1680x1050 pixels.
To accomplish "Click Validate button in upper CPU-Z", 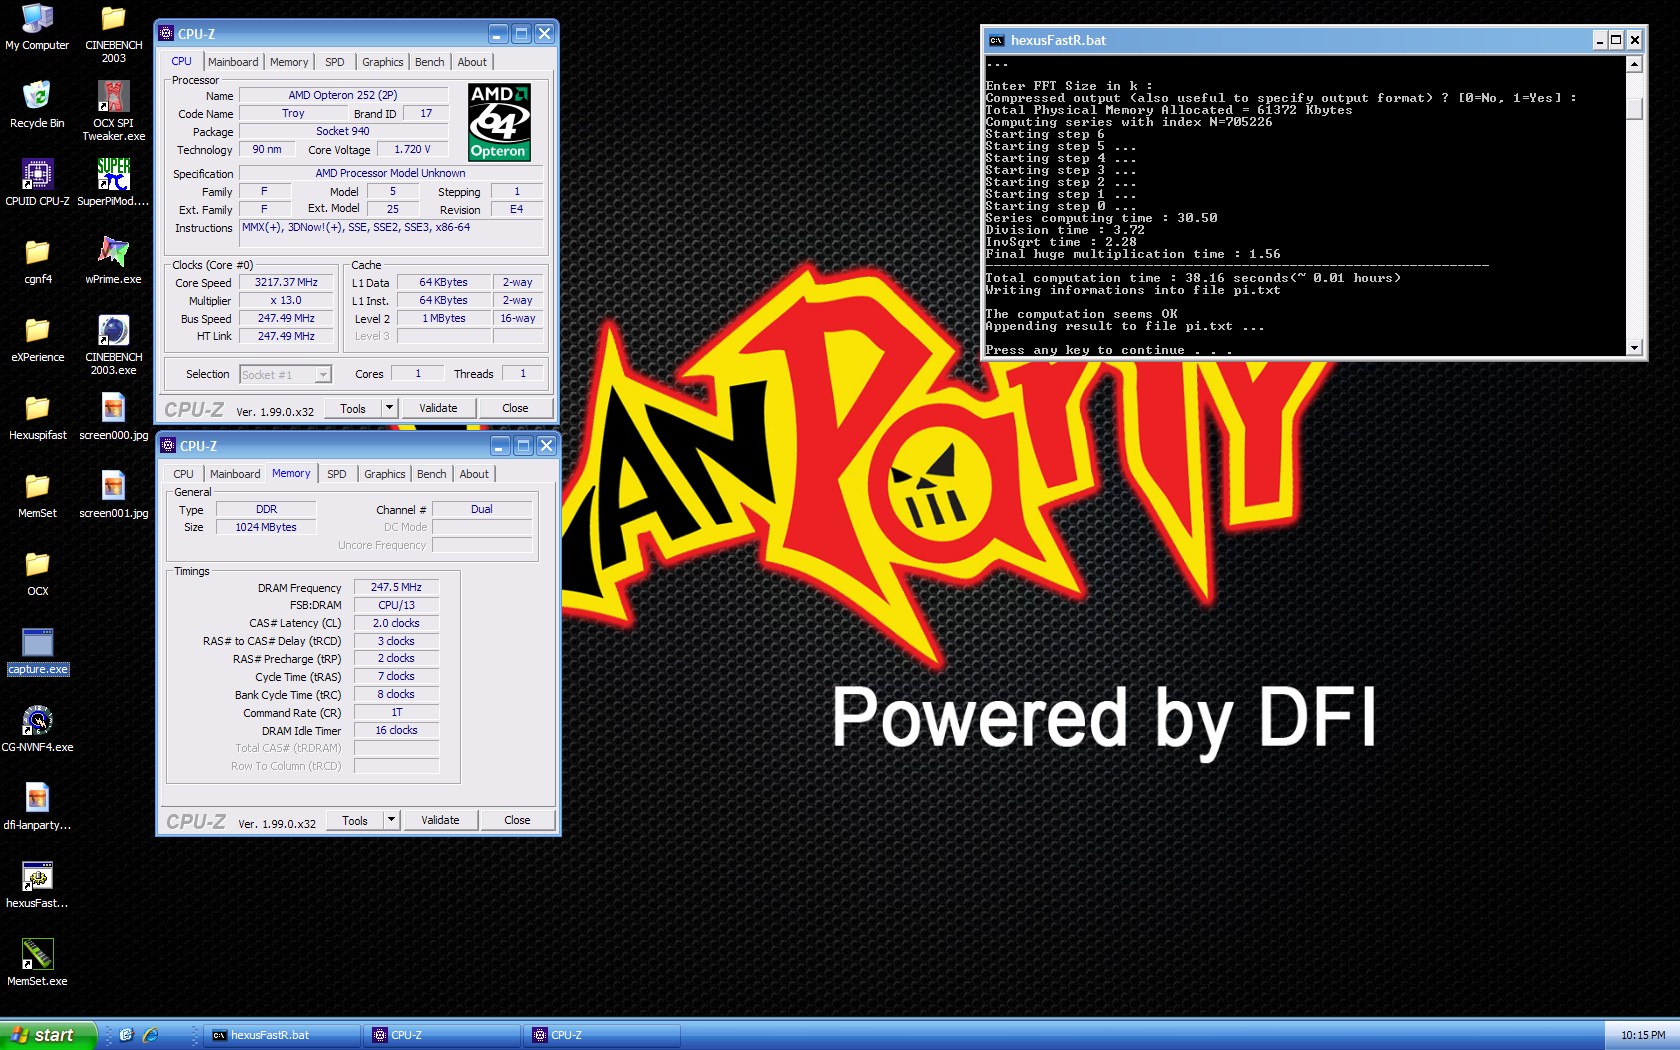I will (x=438, y=408).
